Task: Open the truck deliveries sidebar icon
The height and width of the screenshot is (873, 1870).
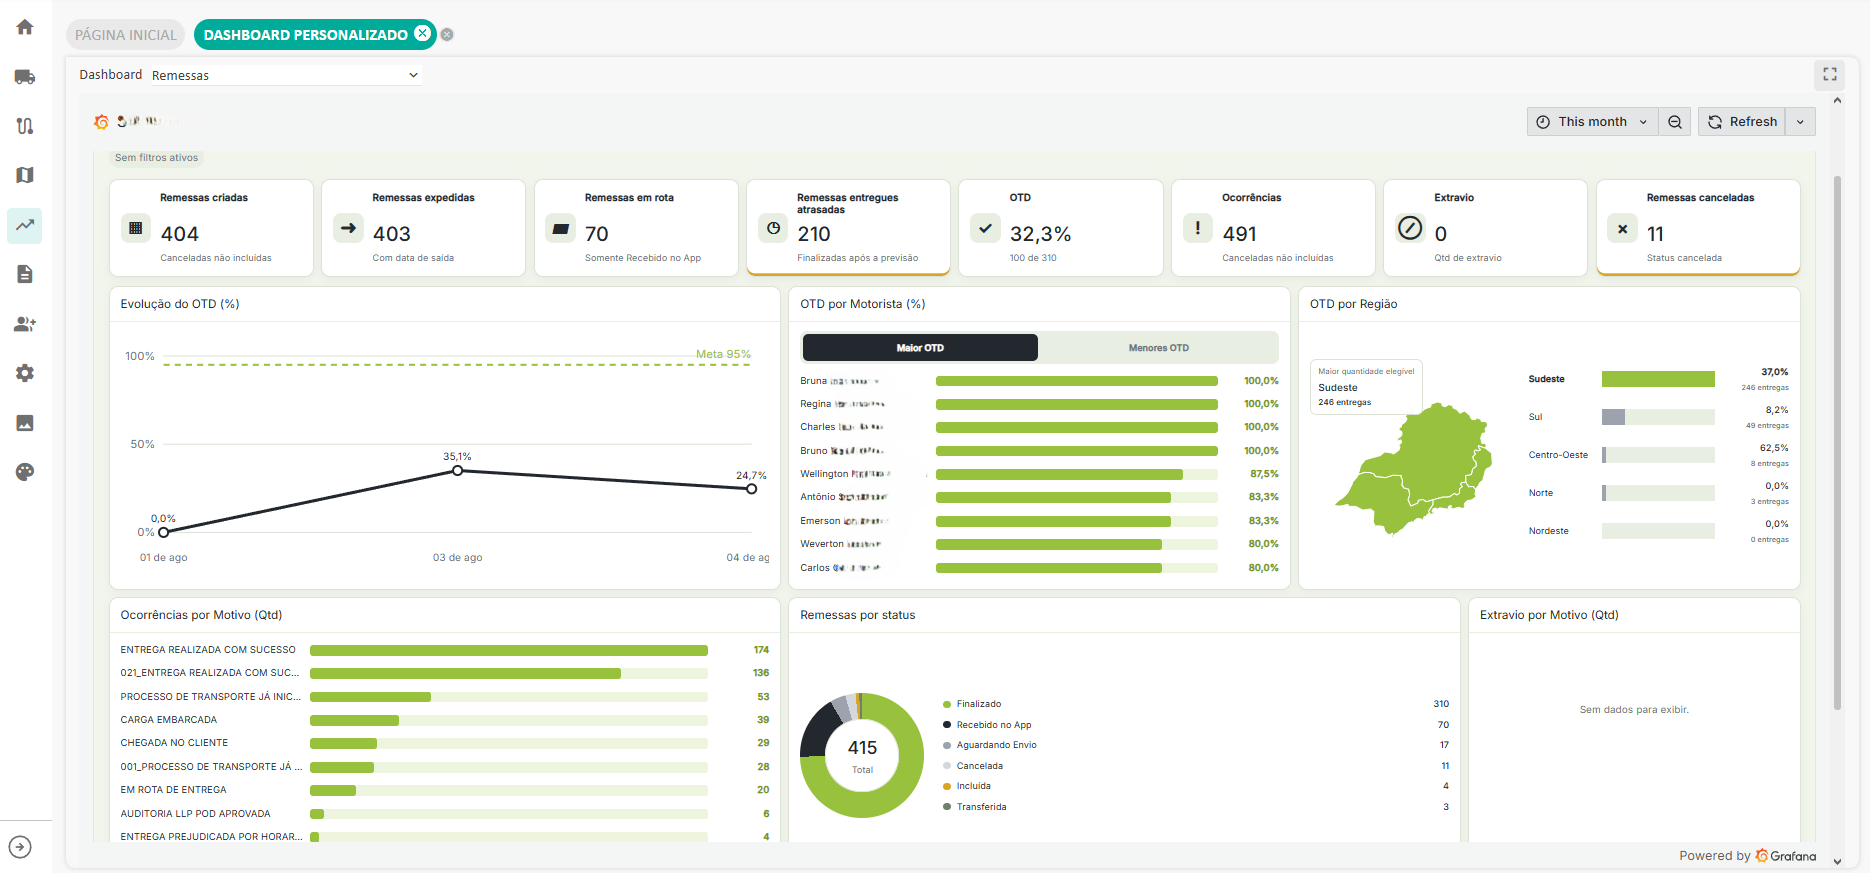Action: 25,77
